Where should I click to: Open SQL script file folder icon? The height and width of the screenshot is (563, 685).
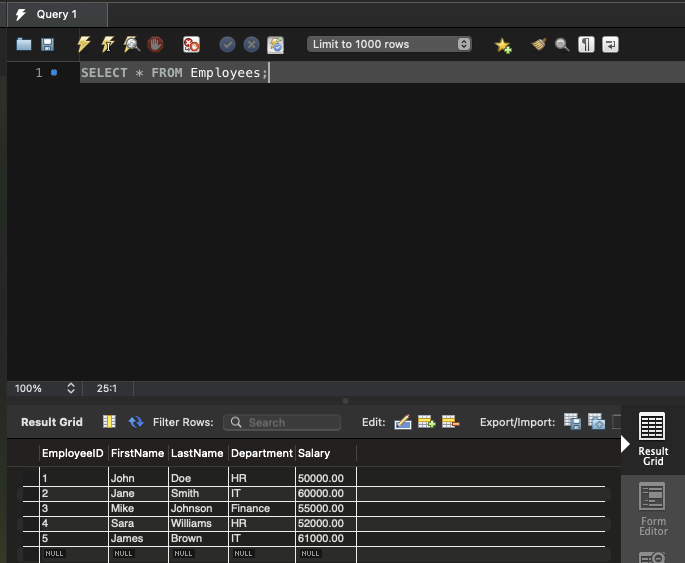24,44
